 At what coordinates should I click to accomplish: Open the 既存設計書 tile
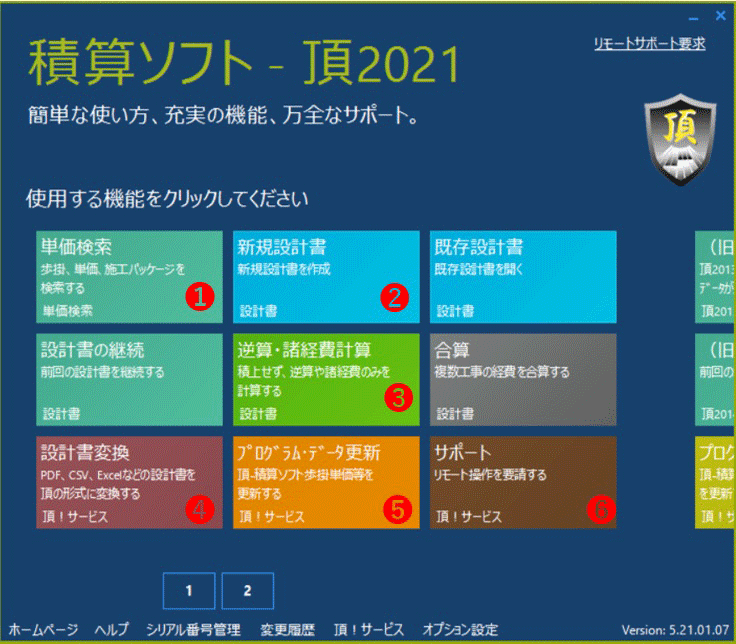522,276
